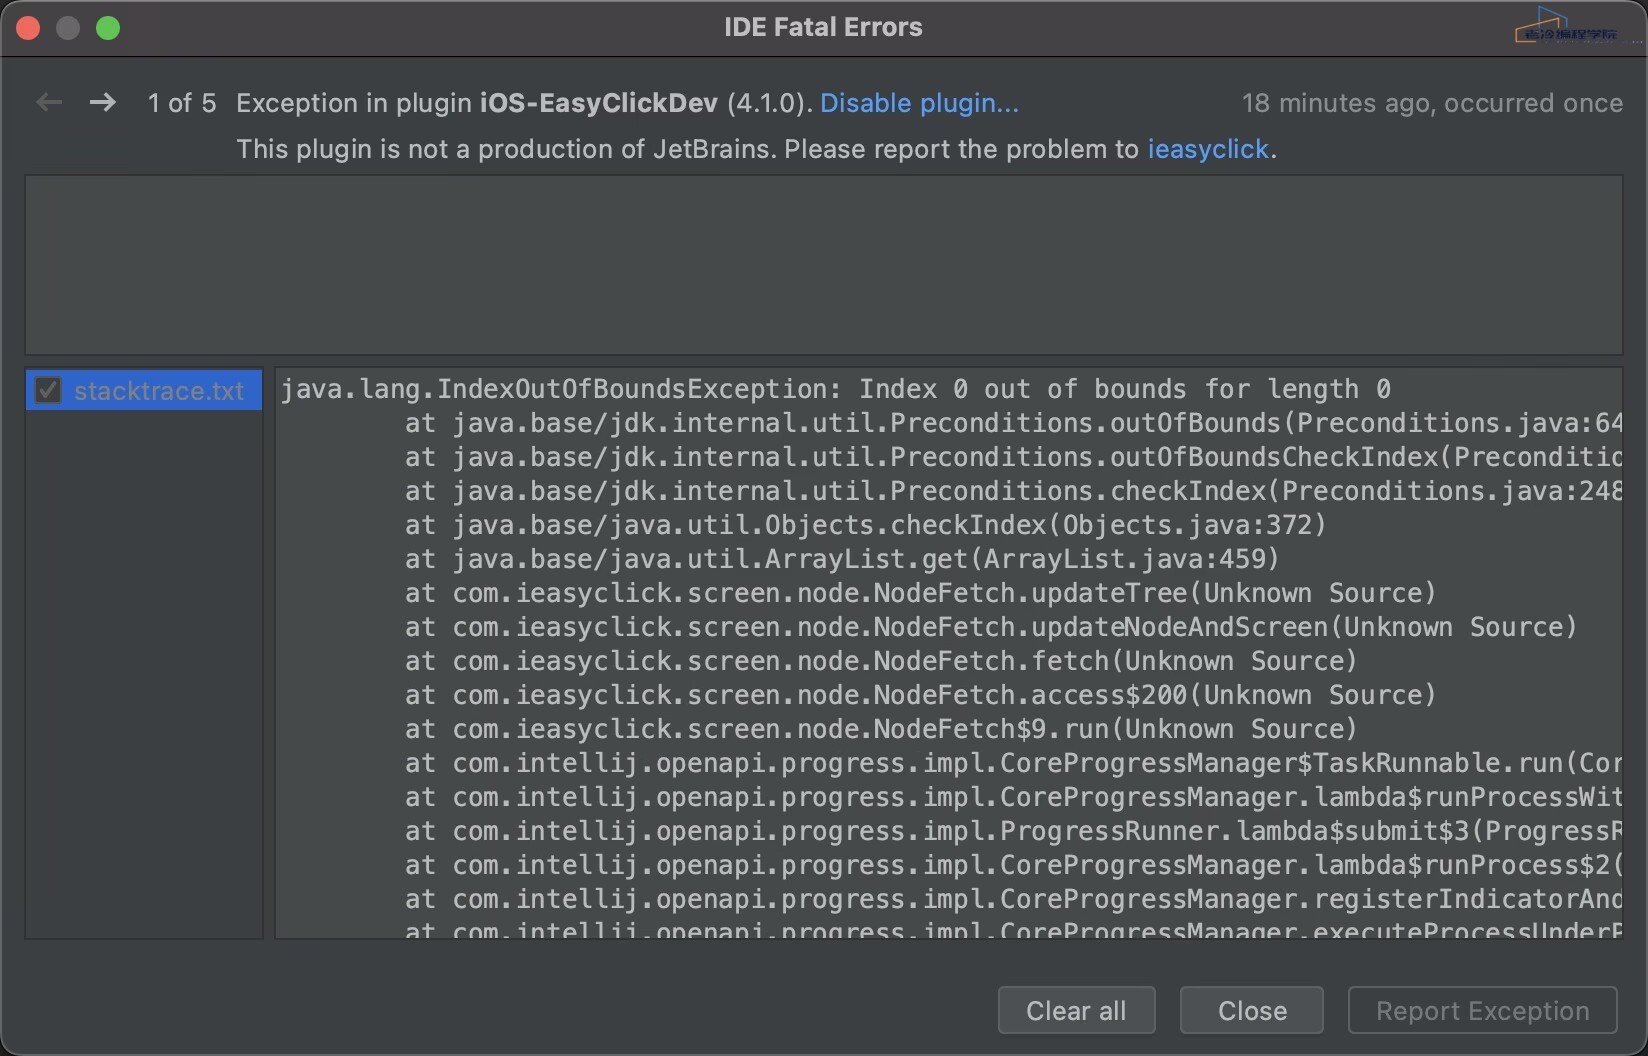Click the IDE Fatal Errors title bar
Viewport: 1648px width, 1056px height.
823,27
